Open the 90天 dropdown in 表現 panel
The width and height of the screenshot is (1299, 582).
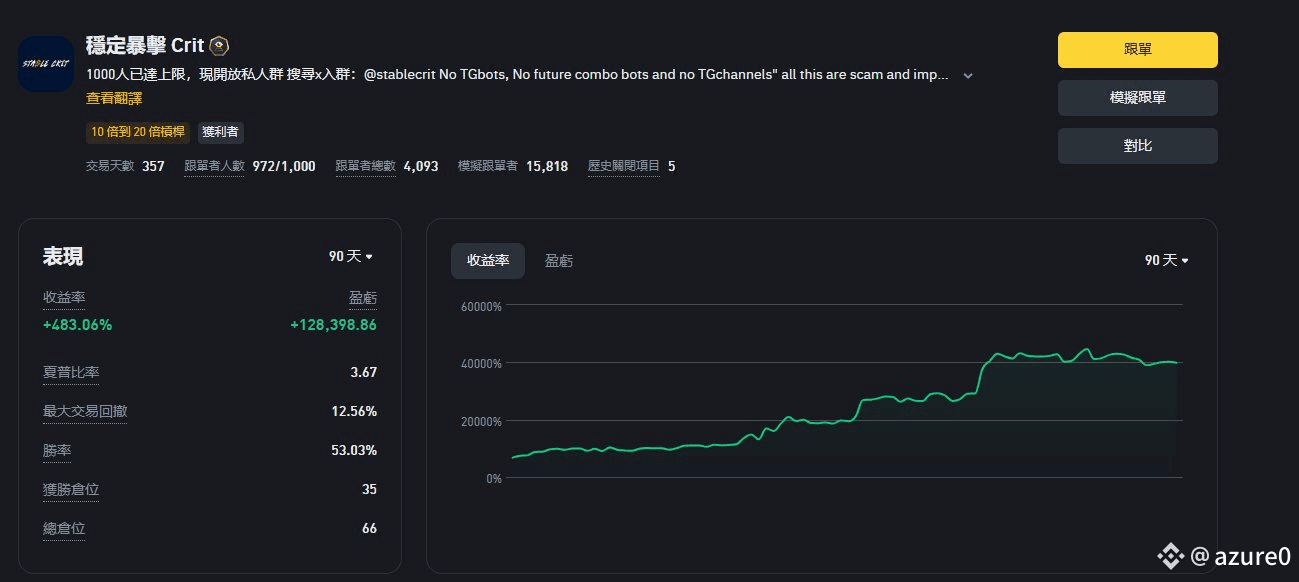coord(351,256)
